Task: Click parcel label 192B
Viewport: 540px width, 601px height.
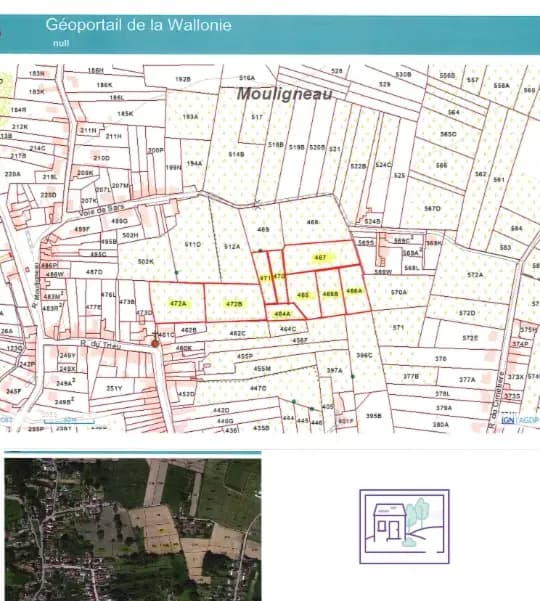Action: (183, 79)
